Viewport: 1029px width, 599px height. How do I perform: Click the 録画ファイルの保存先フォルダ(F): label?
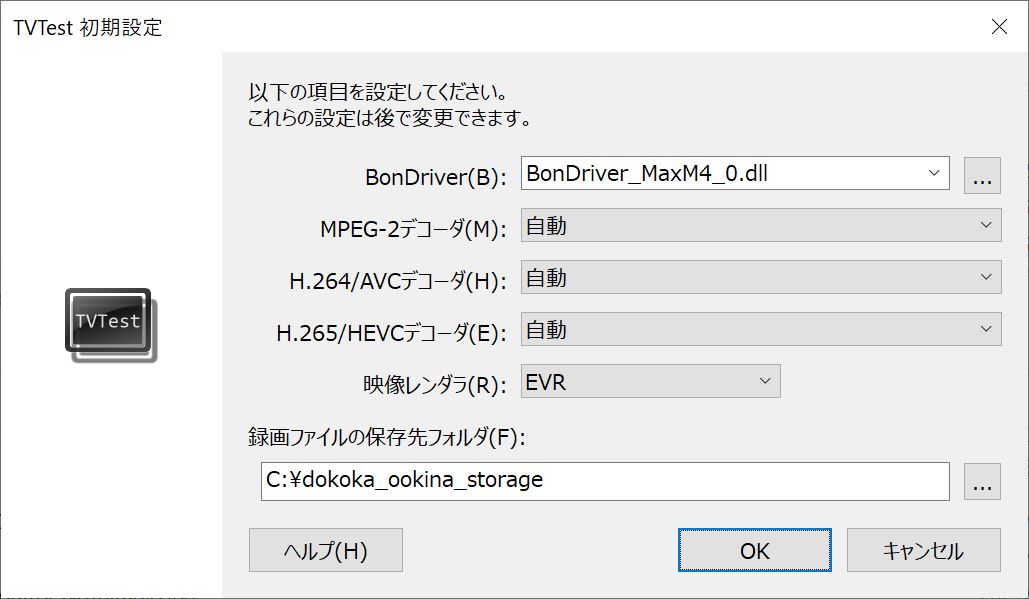(x=387, y=437)
